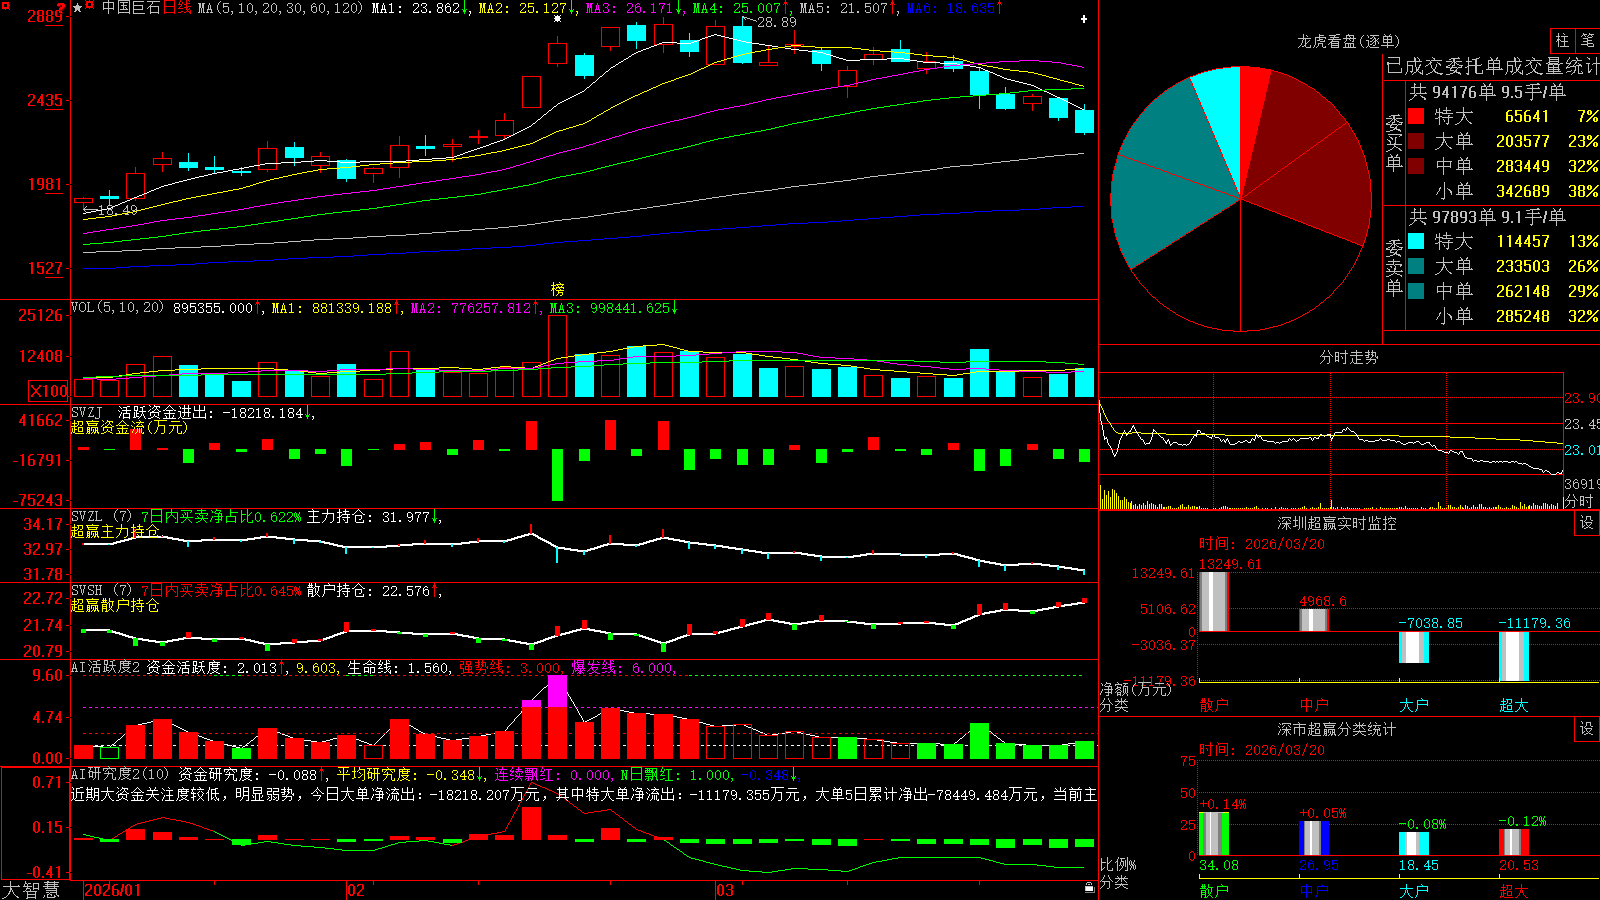Image resolution: width=1600 pixels, height=900 pixels.
Task: Click the 超赢主力持仓 label
Action: pyautogui.click(x=114, y=531)
